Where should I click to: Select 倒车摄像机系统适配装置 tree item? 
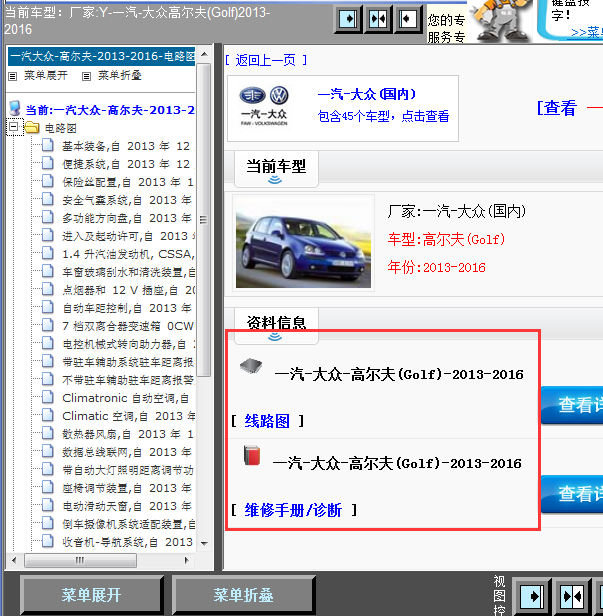click(128, 524)
